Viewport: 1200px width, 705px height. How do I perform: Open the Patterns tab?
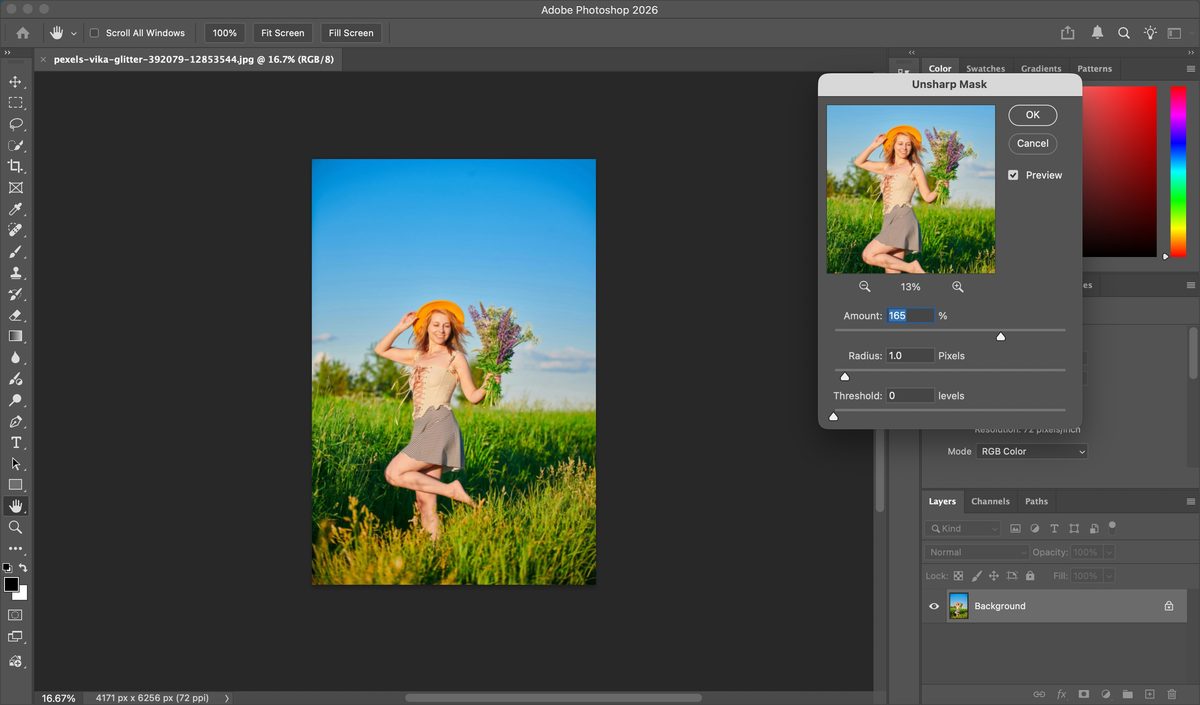(x=1095, y=69)
